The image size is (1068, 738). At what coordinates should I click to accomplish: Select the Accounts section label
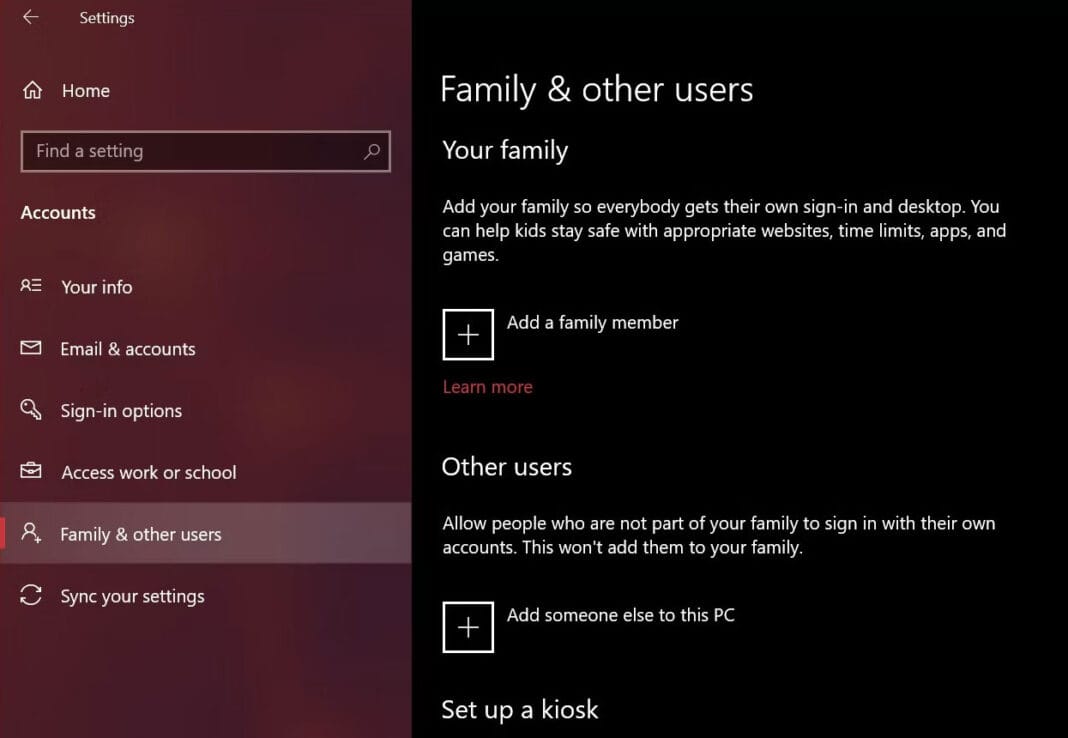coord(58,212)
